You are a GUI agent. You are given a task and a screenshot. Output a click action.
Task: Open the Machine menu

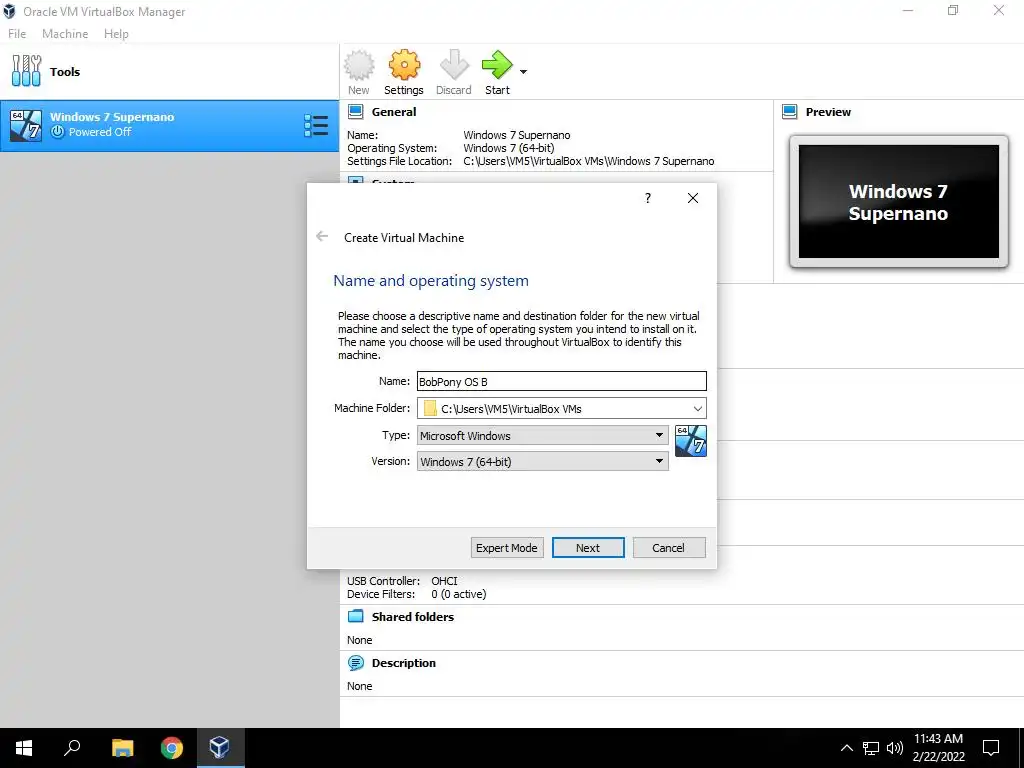(x=65, y=34)
